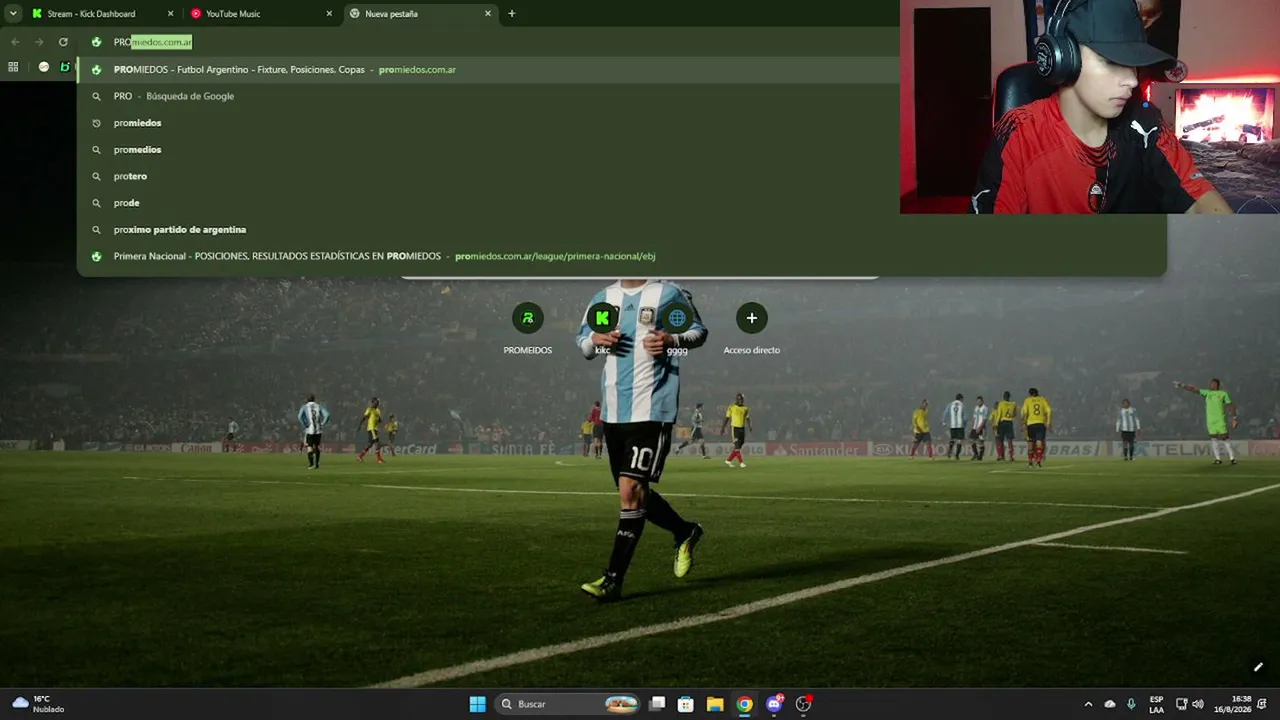
Task: Click the microphone icon in system tray
Action: (x=1131, y=704)
